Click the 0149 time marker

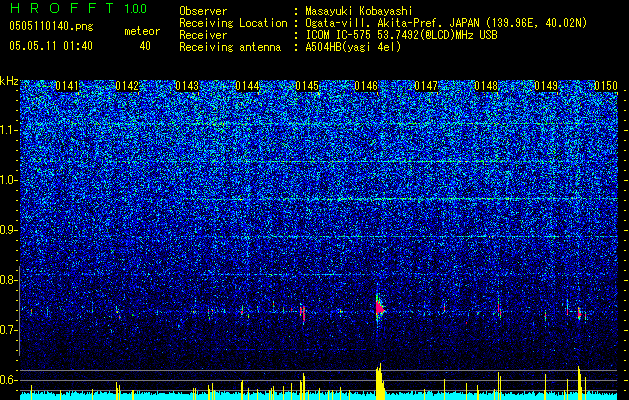pos(546,86)
